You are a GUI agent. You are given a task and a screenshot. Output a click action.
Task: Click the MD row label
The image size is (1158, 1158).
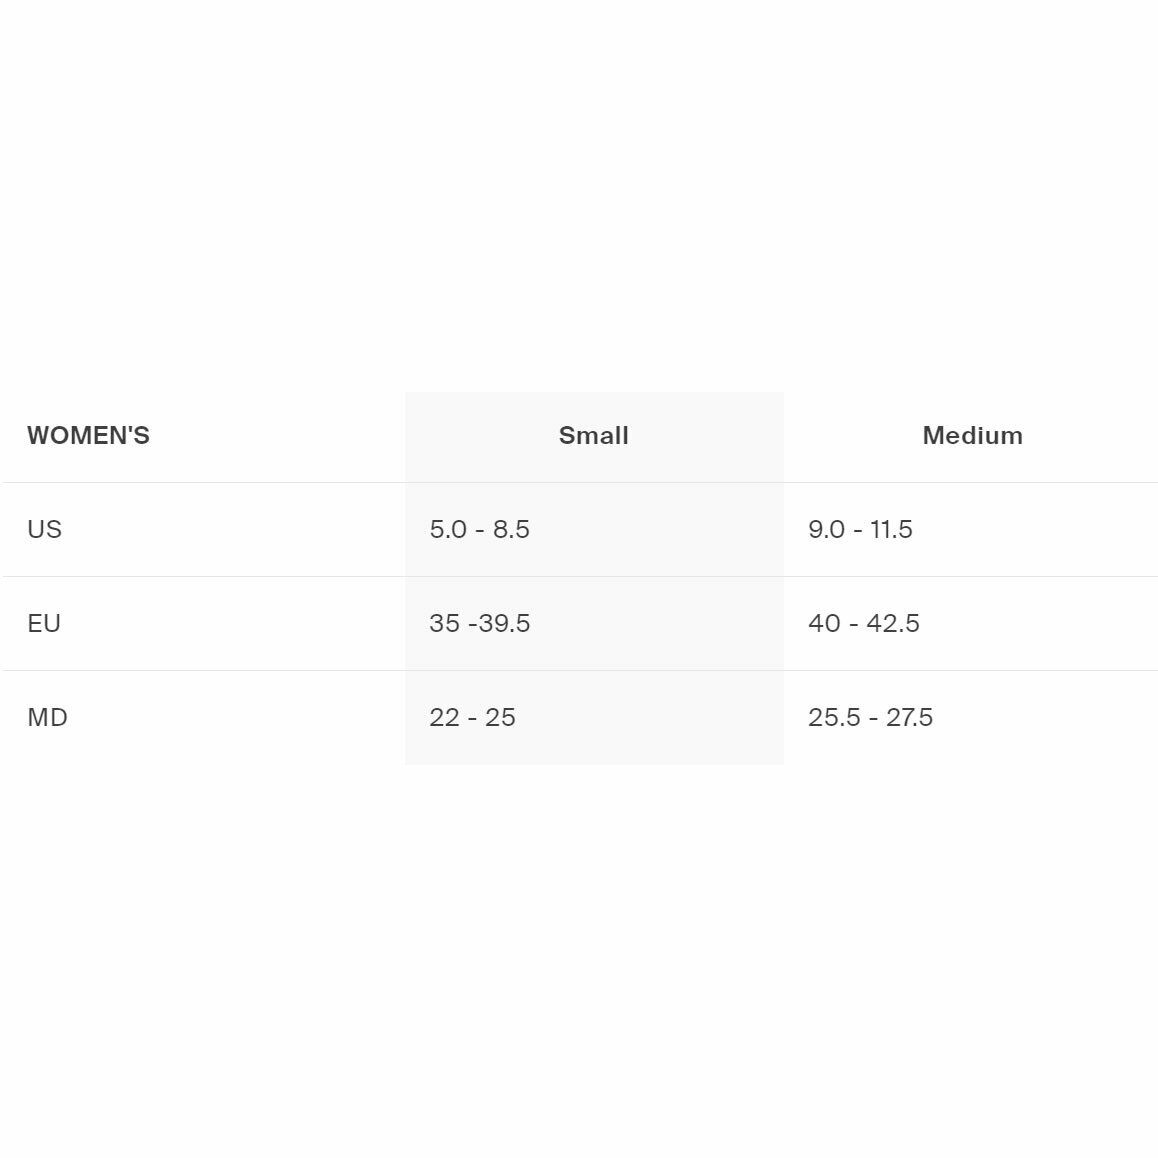click(x=47, y=717)
